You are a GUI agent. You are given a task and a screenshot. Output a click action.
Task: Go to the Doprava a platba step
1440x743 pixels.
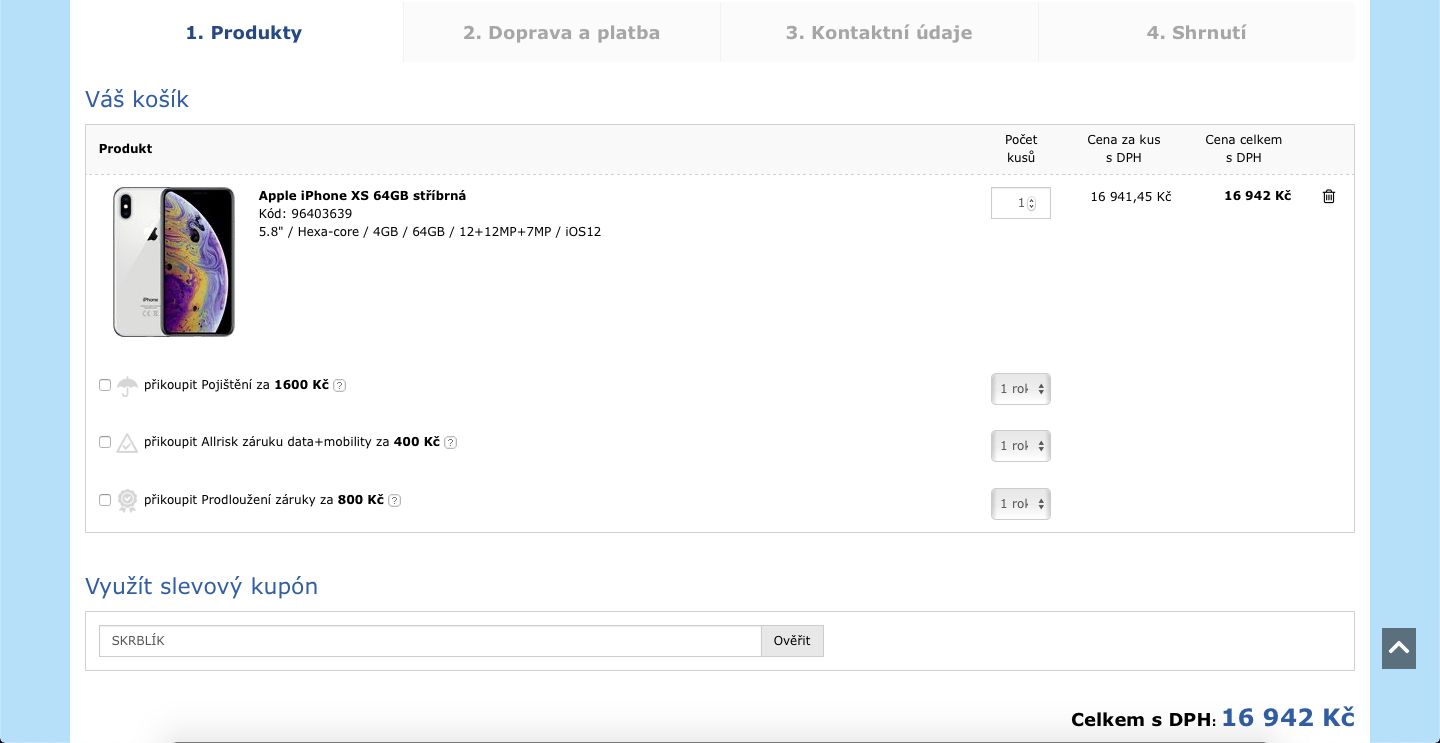[561, 32]
